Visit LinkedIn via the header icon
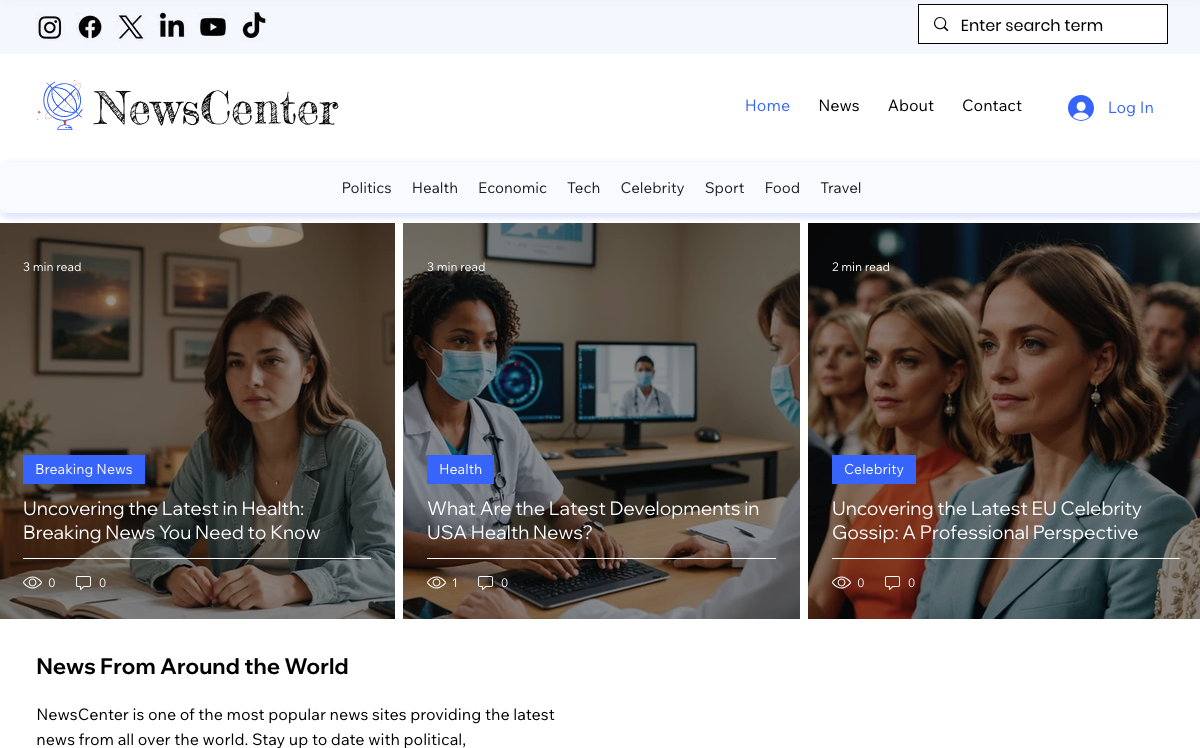This screenshot has width=1200, height=748. tap(172, 27)
